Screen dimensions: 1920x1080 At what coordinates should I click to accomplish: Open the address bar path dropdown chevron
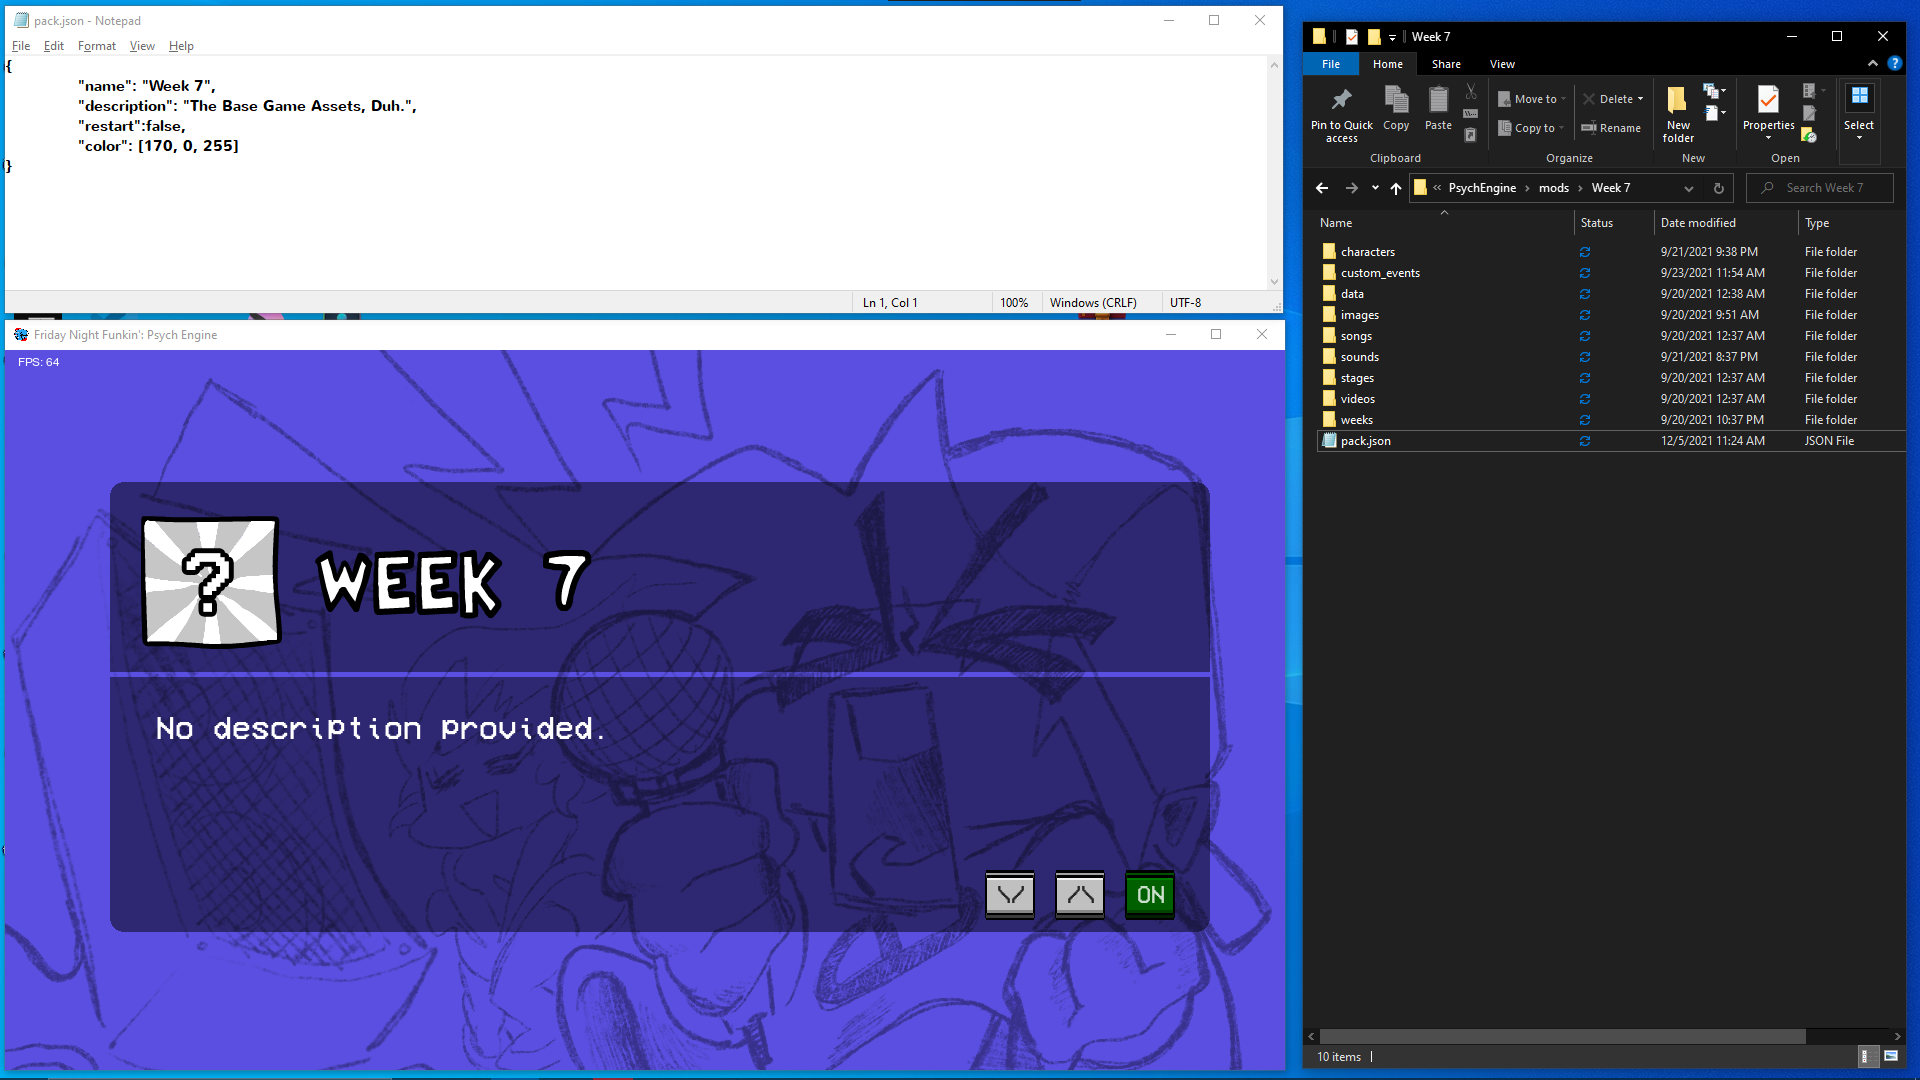tap(1689, 188)
